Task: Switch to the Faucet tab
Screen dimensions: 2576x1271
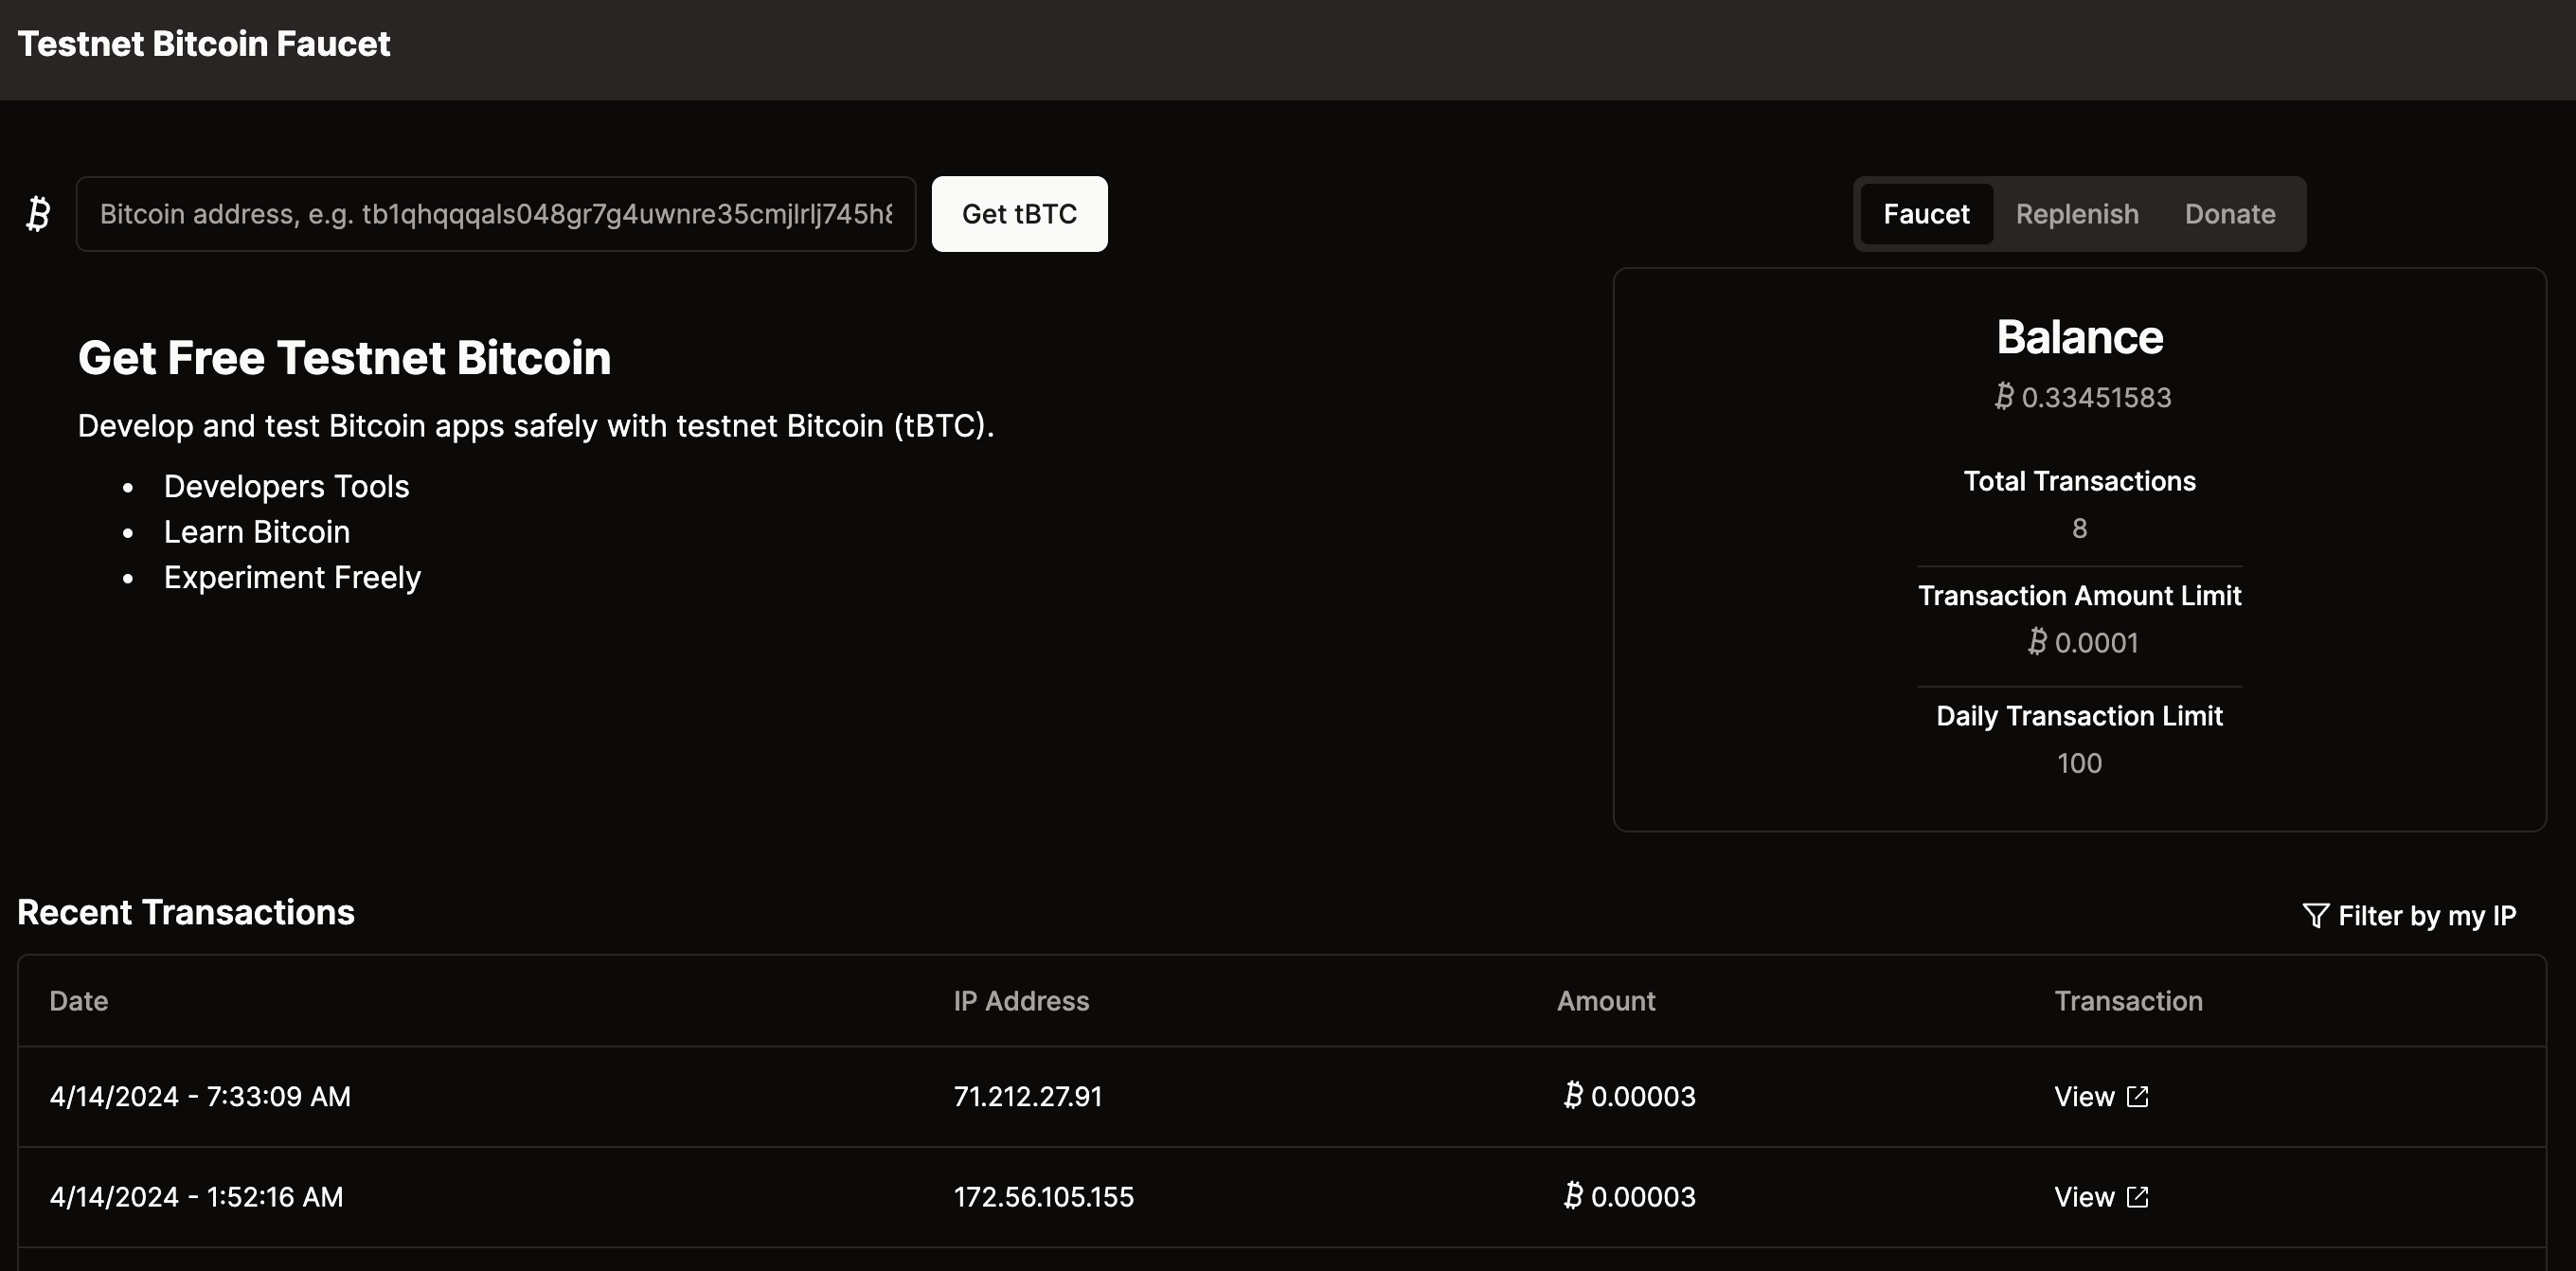Action: pos(1926,214)
